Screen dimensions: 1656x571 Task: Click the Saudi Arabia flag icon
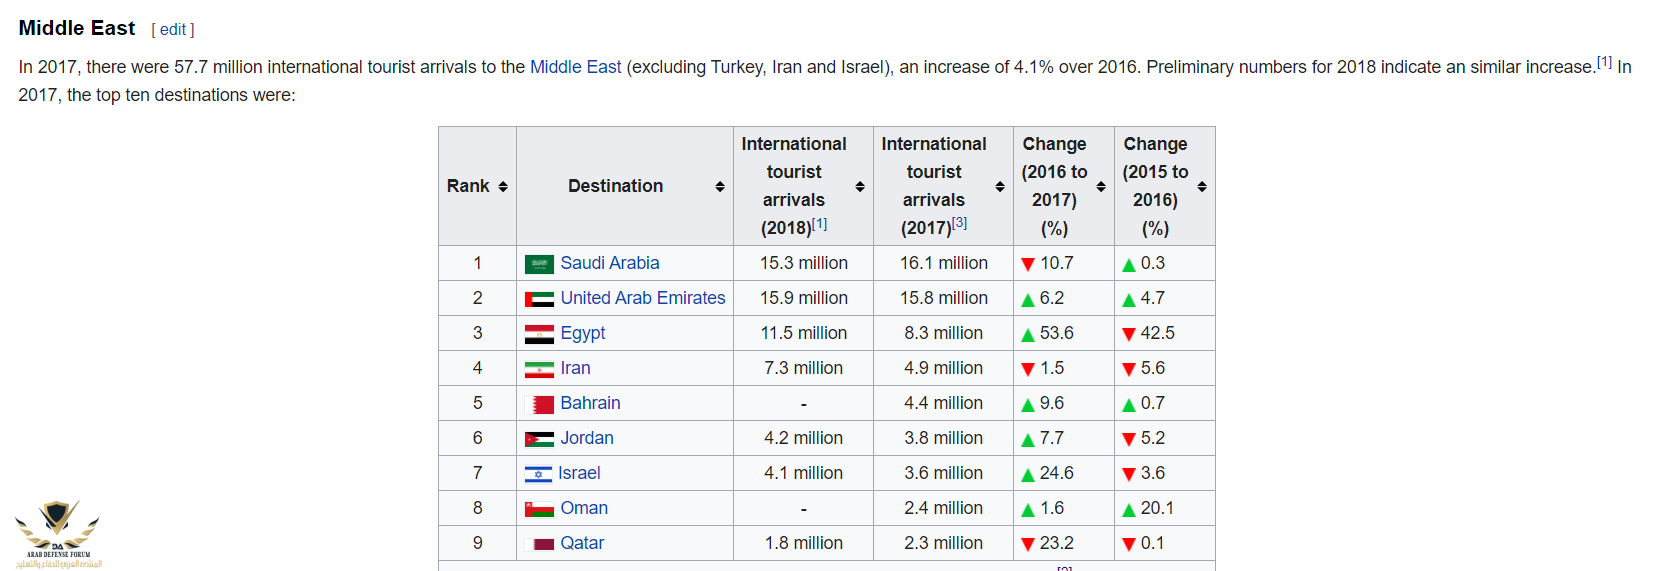point(539,264)
